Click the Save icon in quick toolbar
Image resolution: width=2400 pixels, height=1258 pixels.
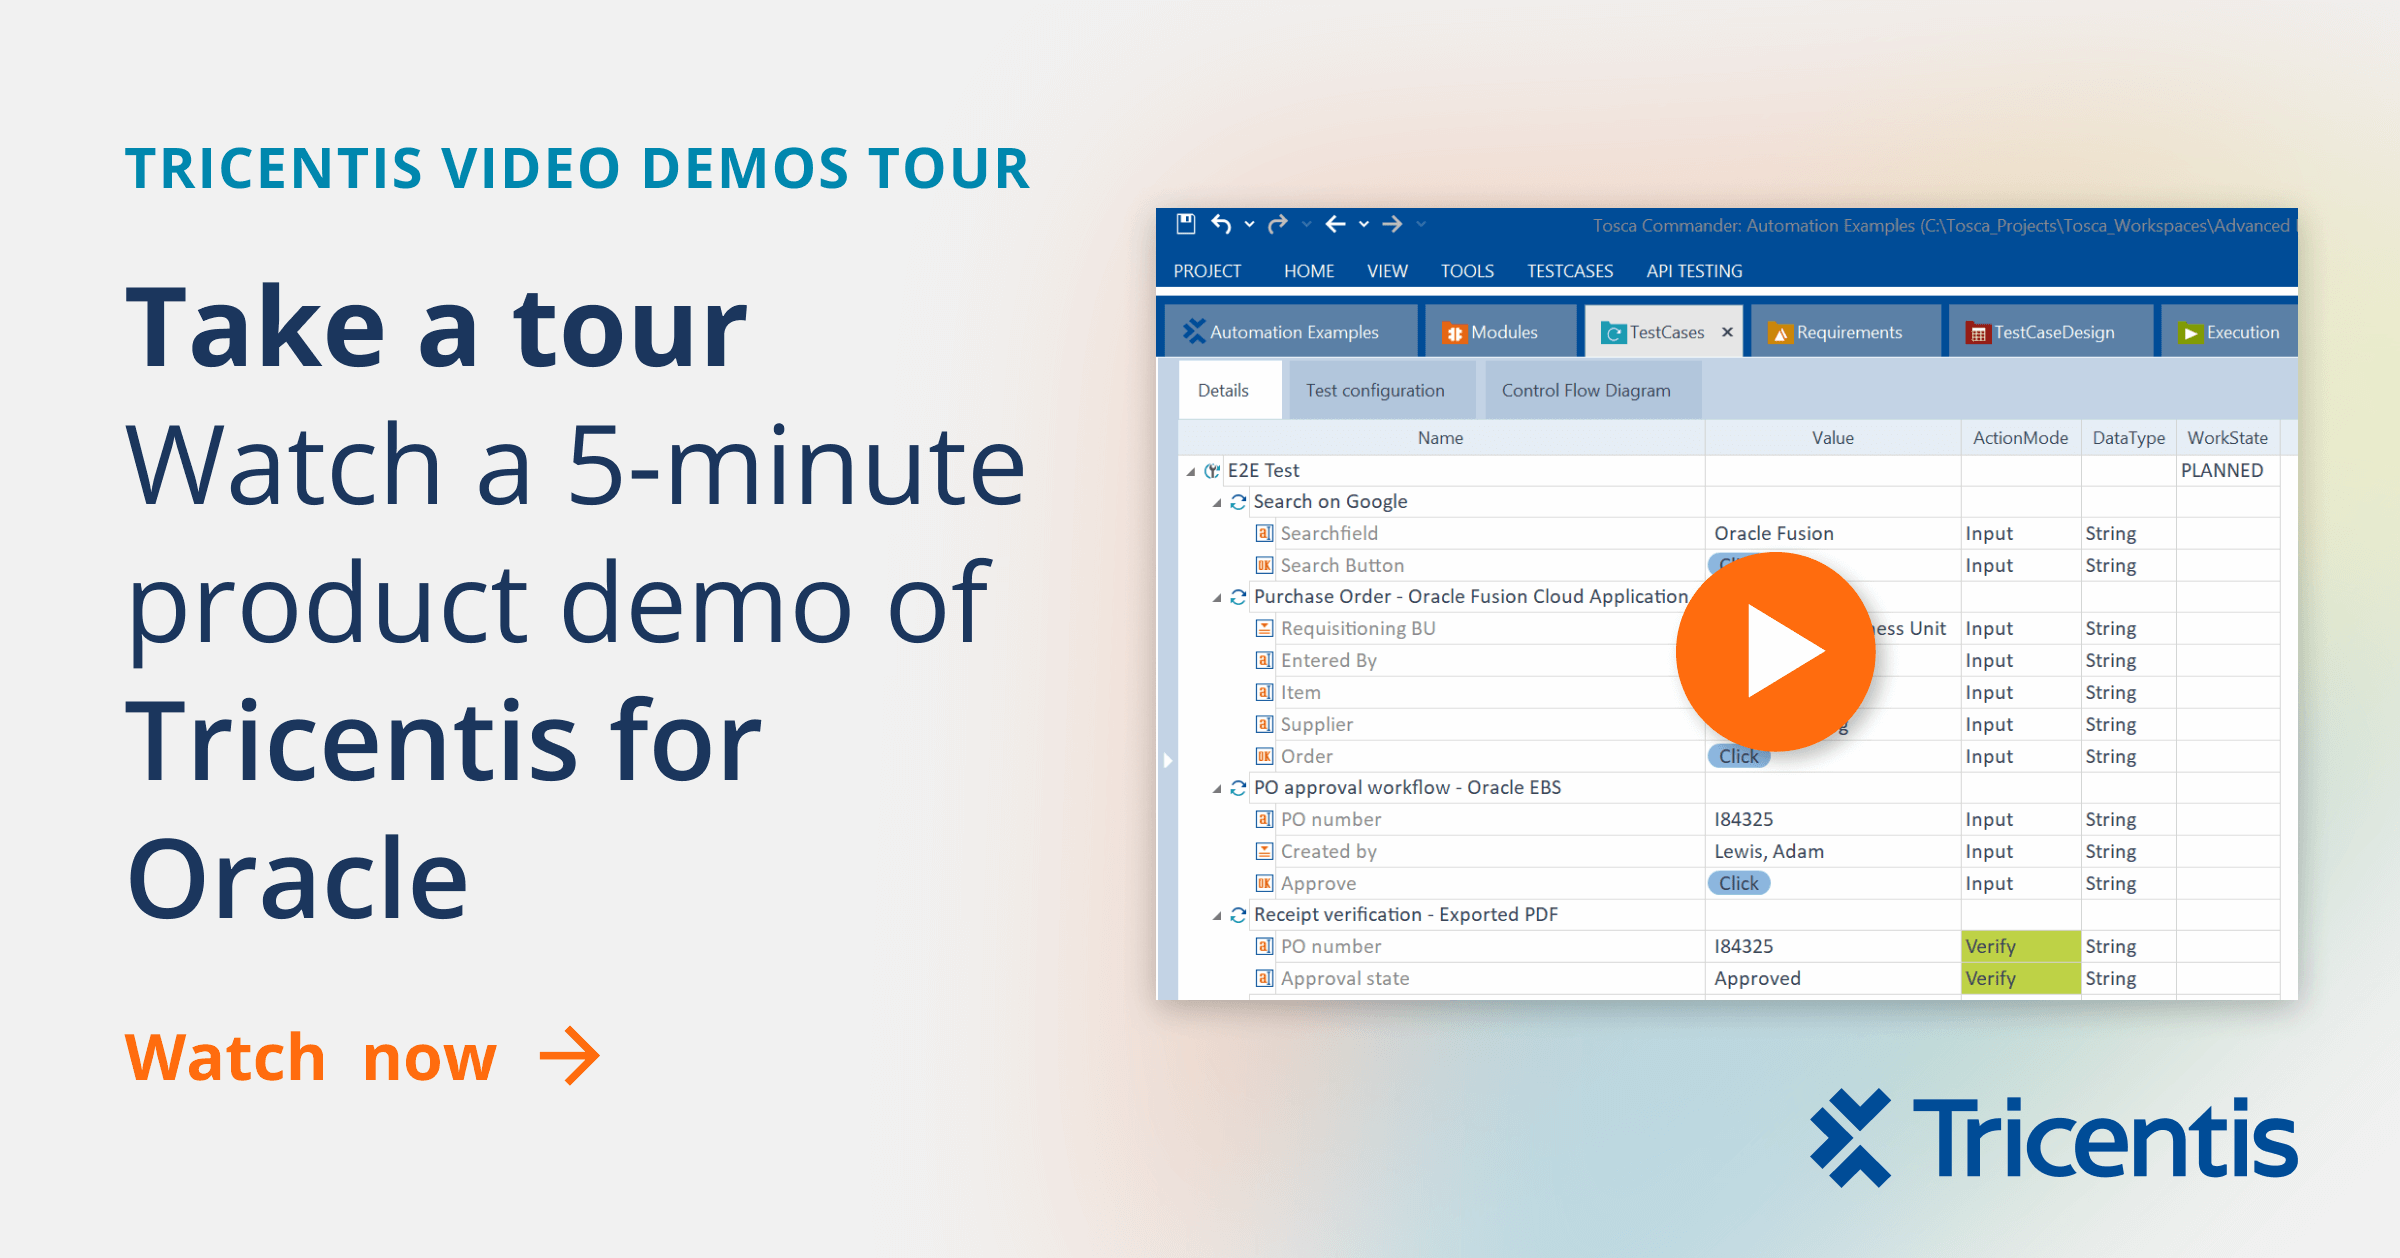(x=1185, y=224)
